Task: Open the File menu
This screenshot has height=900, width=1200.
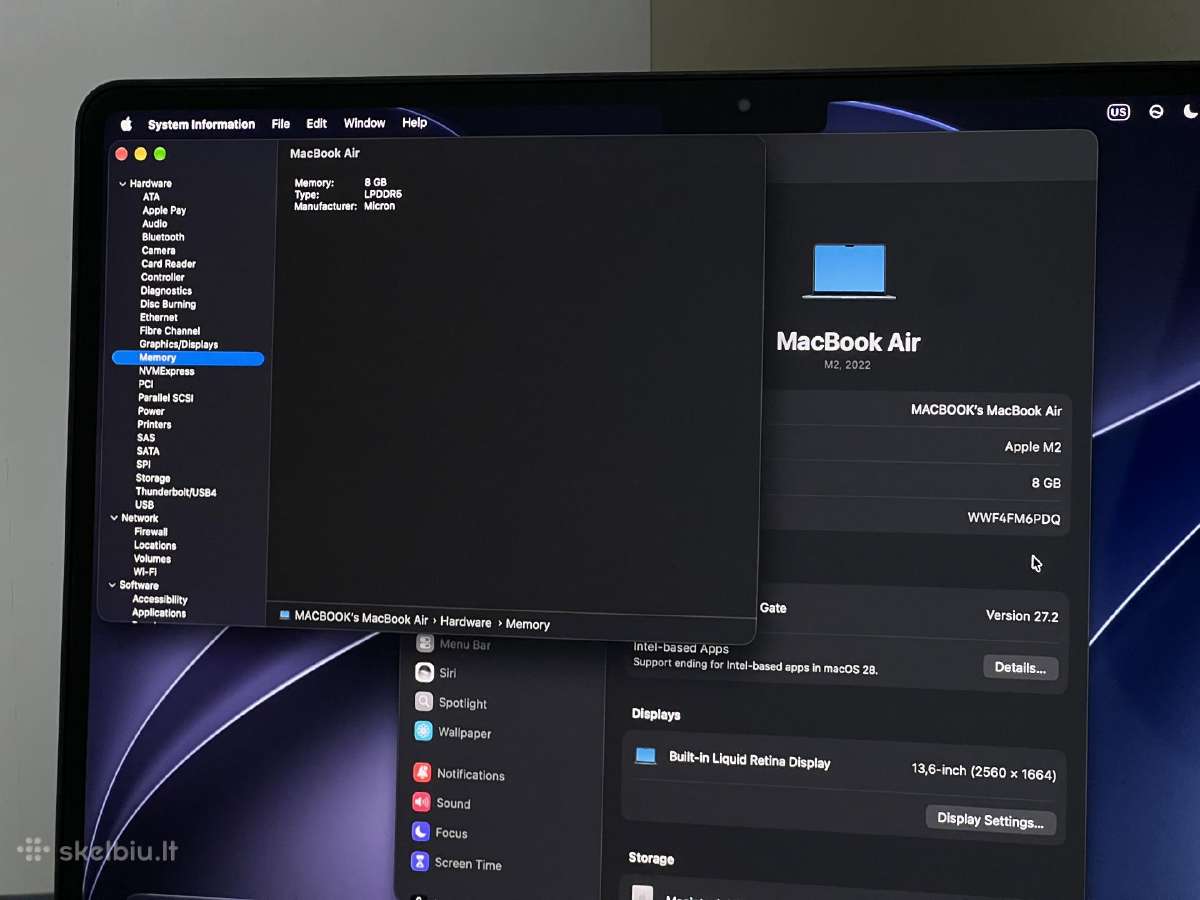Action: tap(281, 124)
